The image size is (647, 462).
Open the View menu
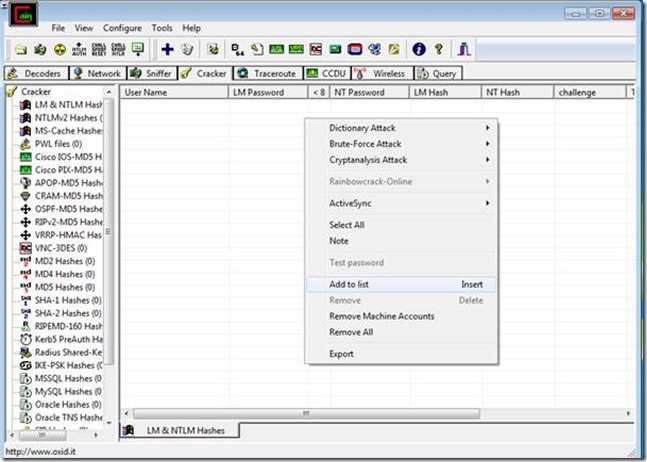pos(84,28)
